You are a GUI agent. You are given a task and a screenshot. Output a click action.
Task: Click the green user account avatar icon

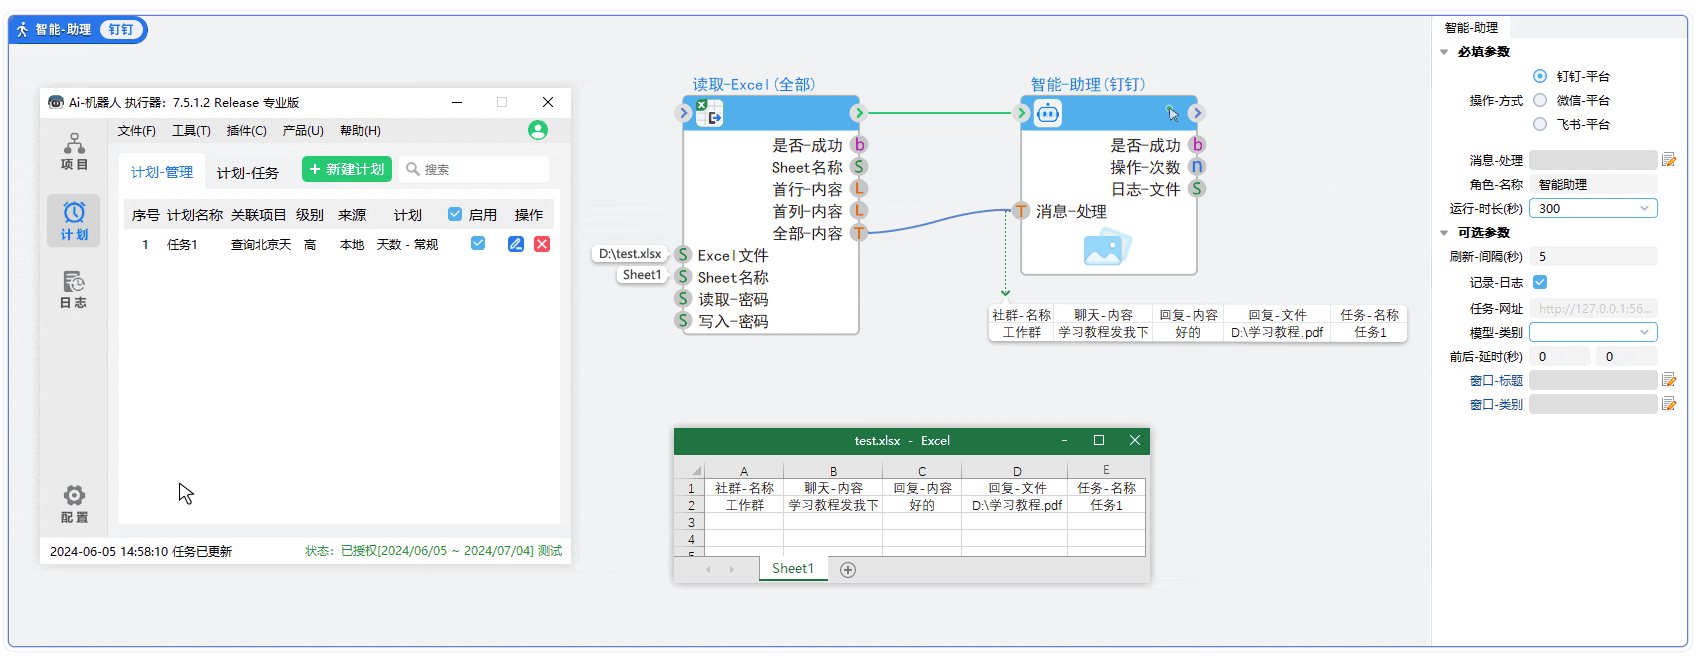[538, 130]
